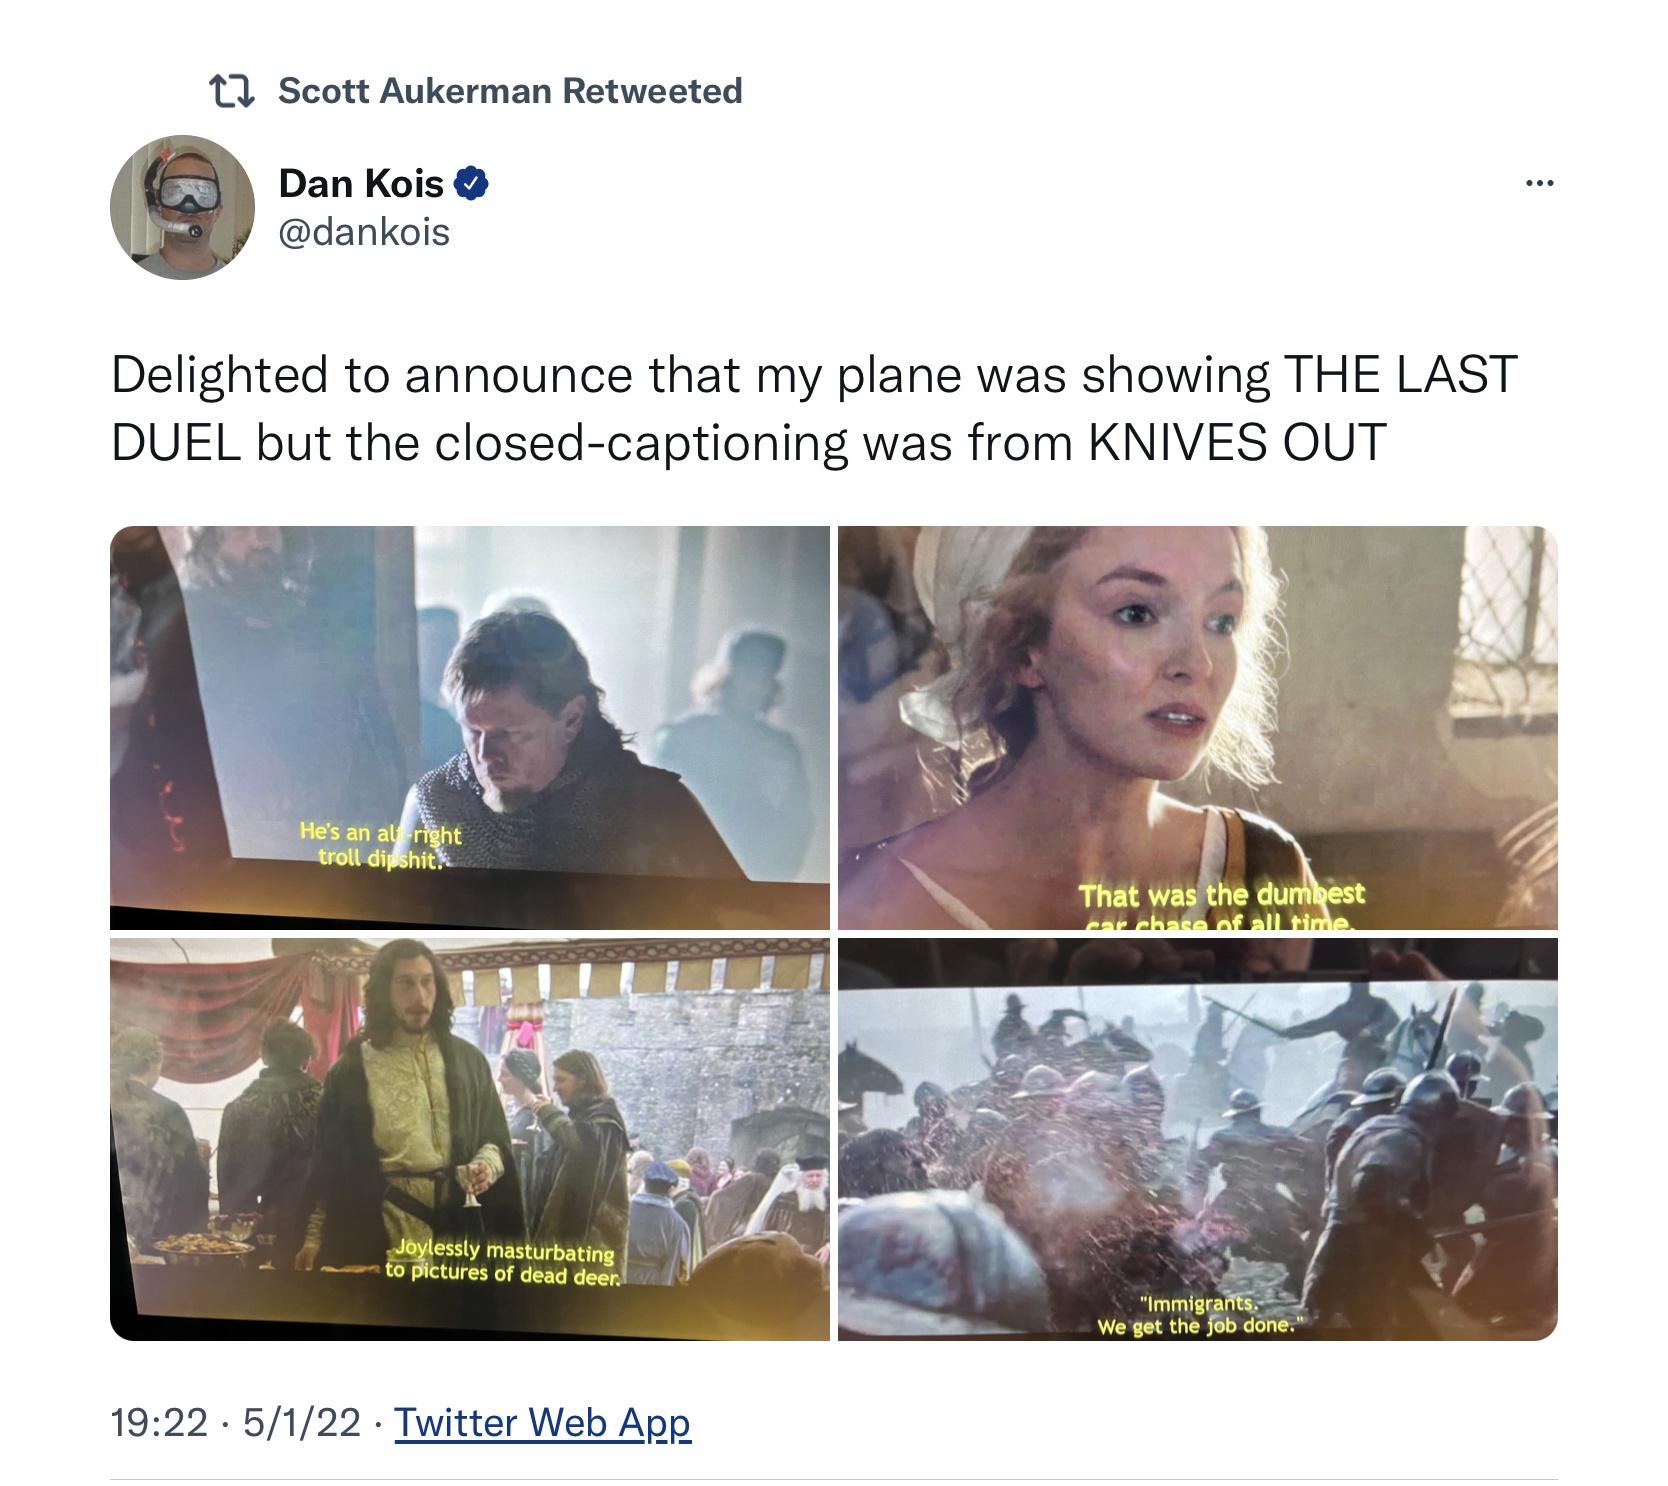Screen dimensions: 1668x1486
Task: Click tweet text starting 'Delighted to announce'
Action: point(814,408)
